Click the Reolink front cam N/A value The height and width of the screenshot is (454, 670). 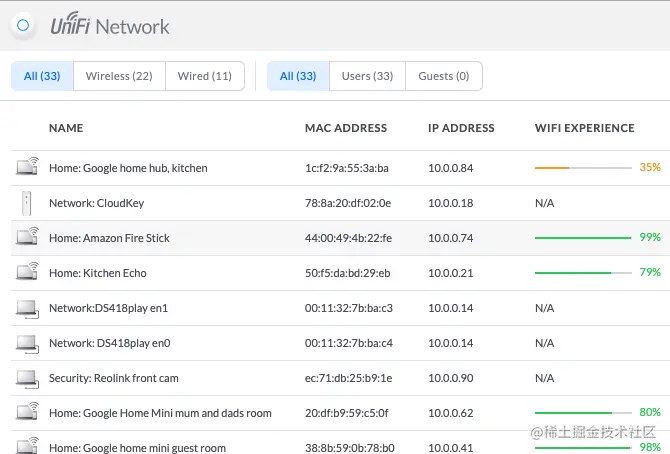(x=544, y=378)
